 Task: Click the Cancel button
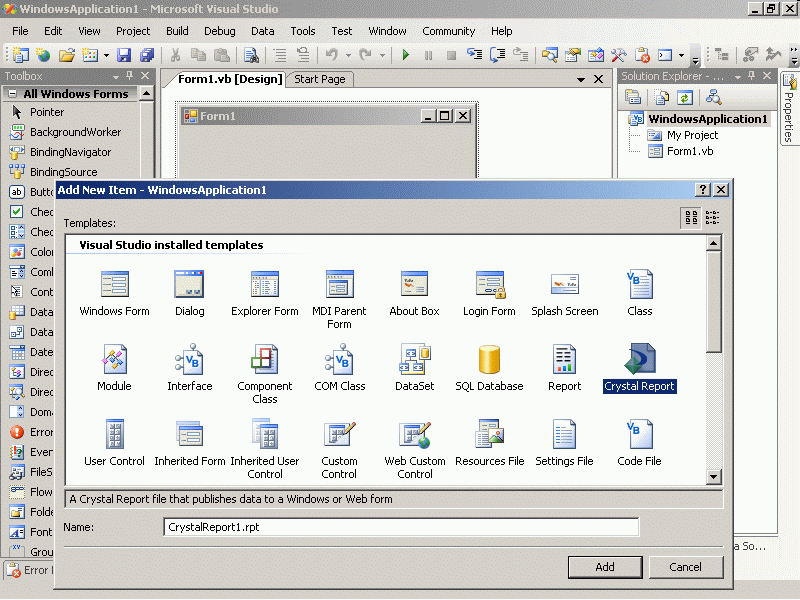click(x=685, y=567)
